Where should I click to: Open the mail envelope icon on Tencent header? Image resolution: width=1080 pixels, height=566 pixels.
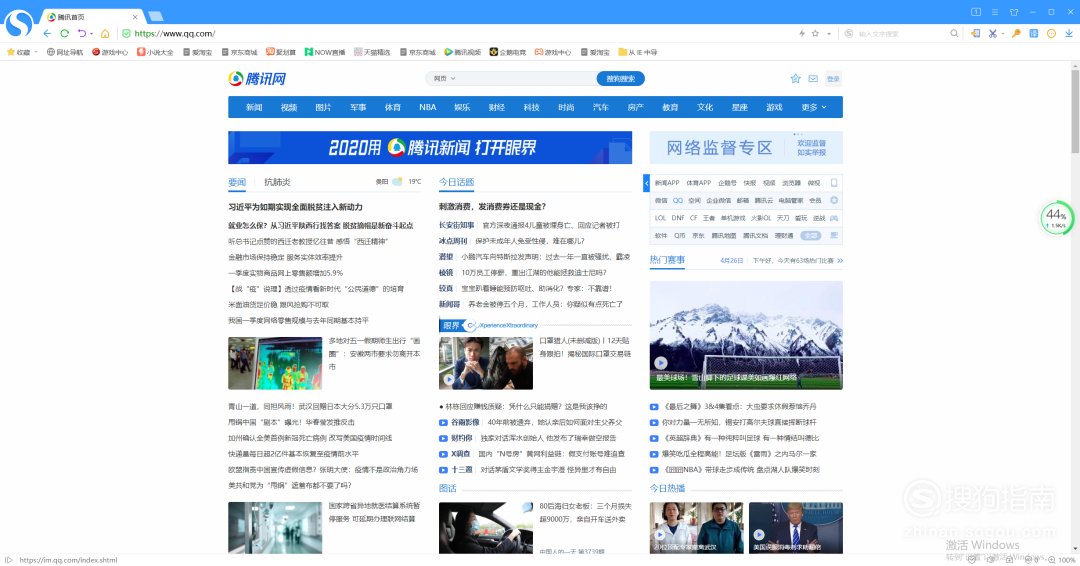click(813, 78)
